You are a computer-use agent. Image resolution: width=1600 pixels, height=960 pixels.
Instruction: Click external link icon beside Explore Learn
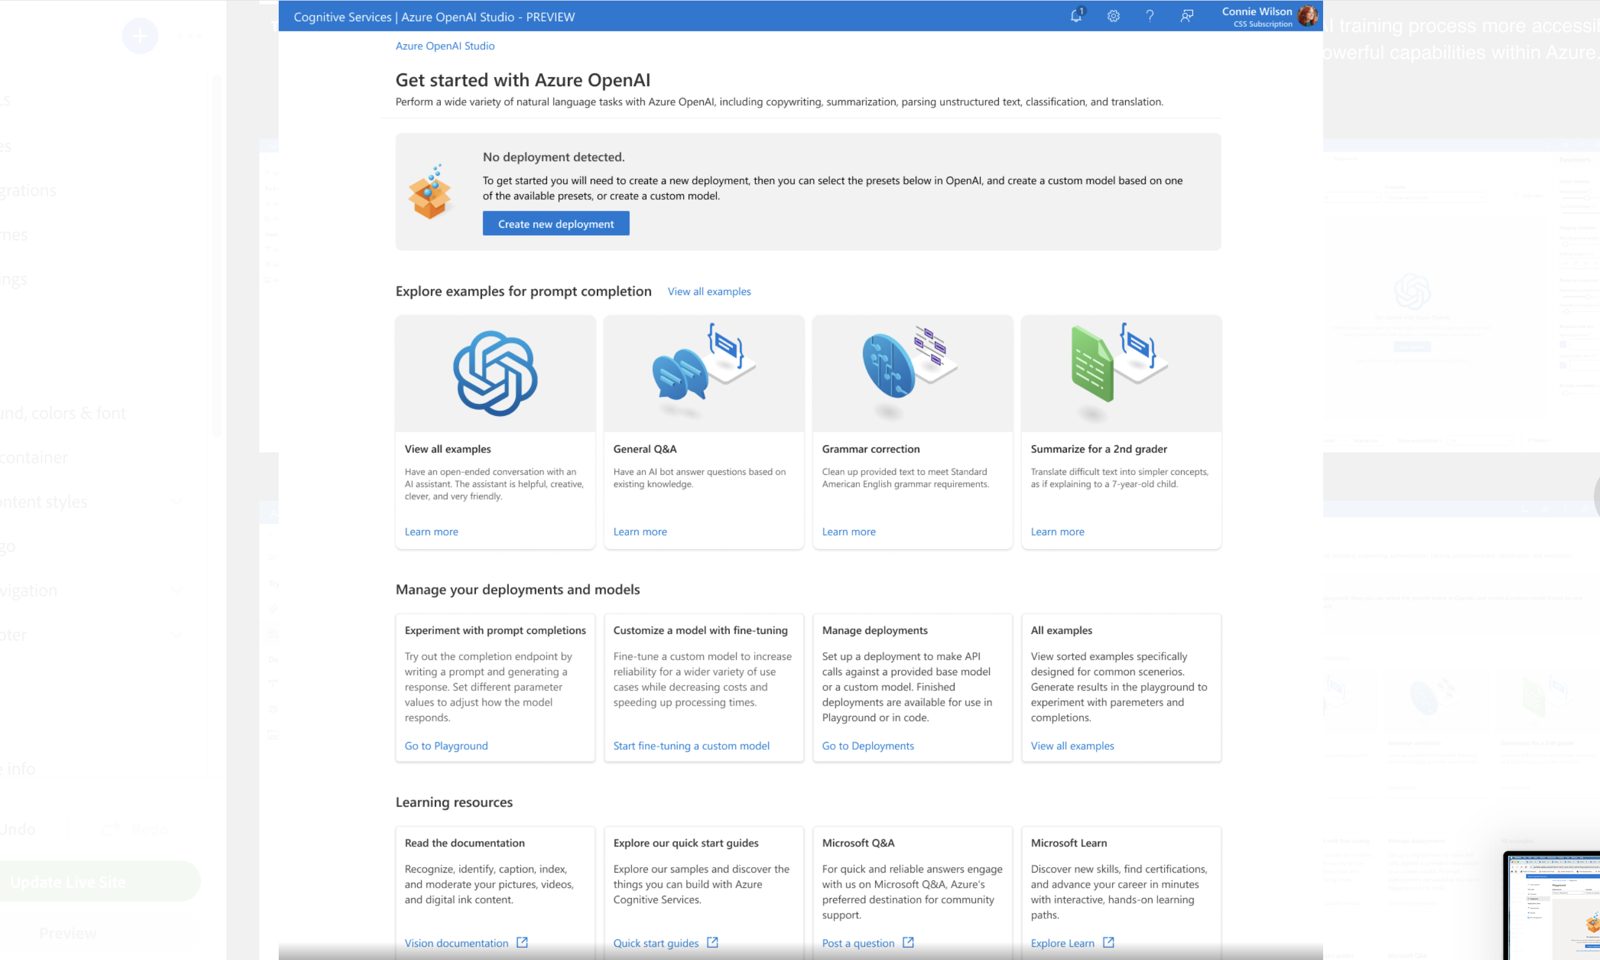pos(1108,943)
